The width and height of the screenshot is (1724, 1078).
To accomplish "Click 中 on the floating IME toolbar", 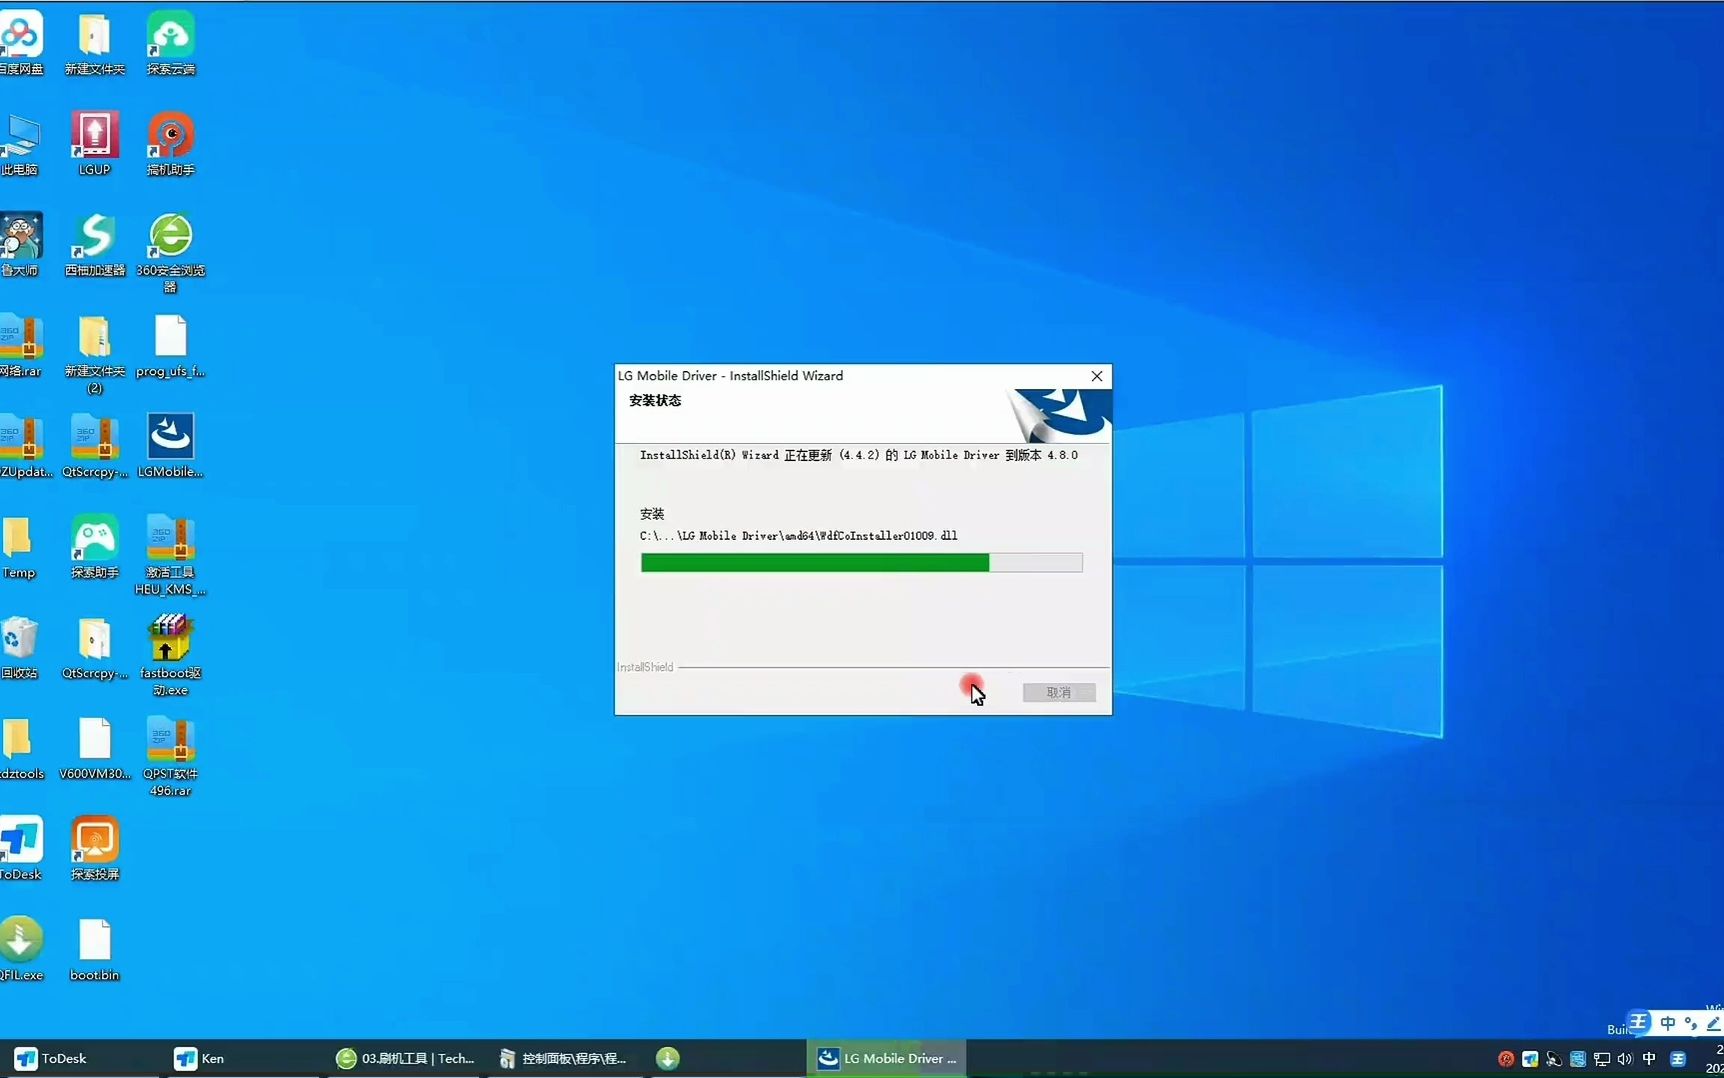I will (x=1667, y=1023).
